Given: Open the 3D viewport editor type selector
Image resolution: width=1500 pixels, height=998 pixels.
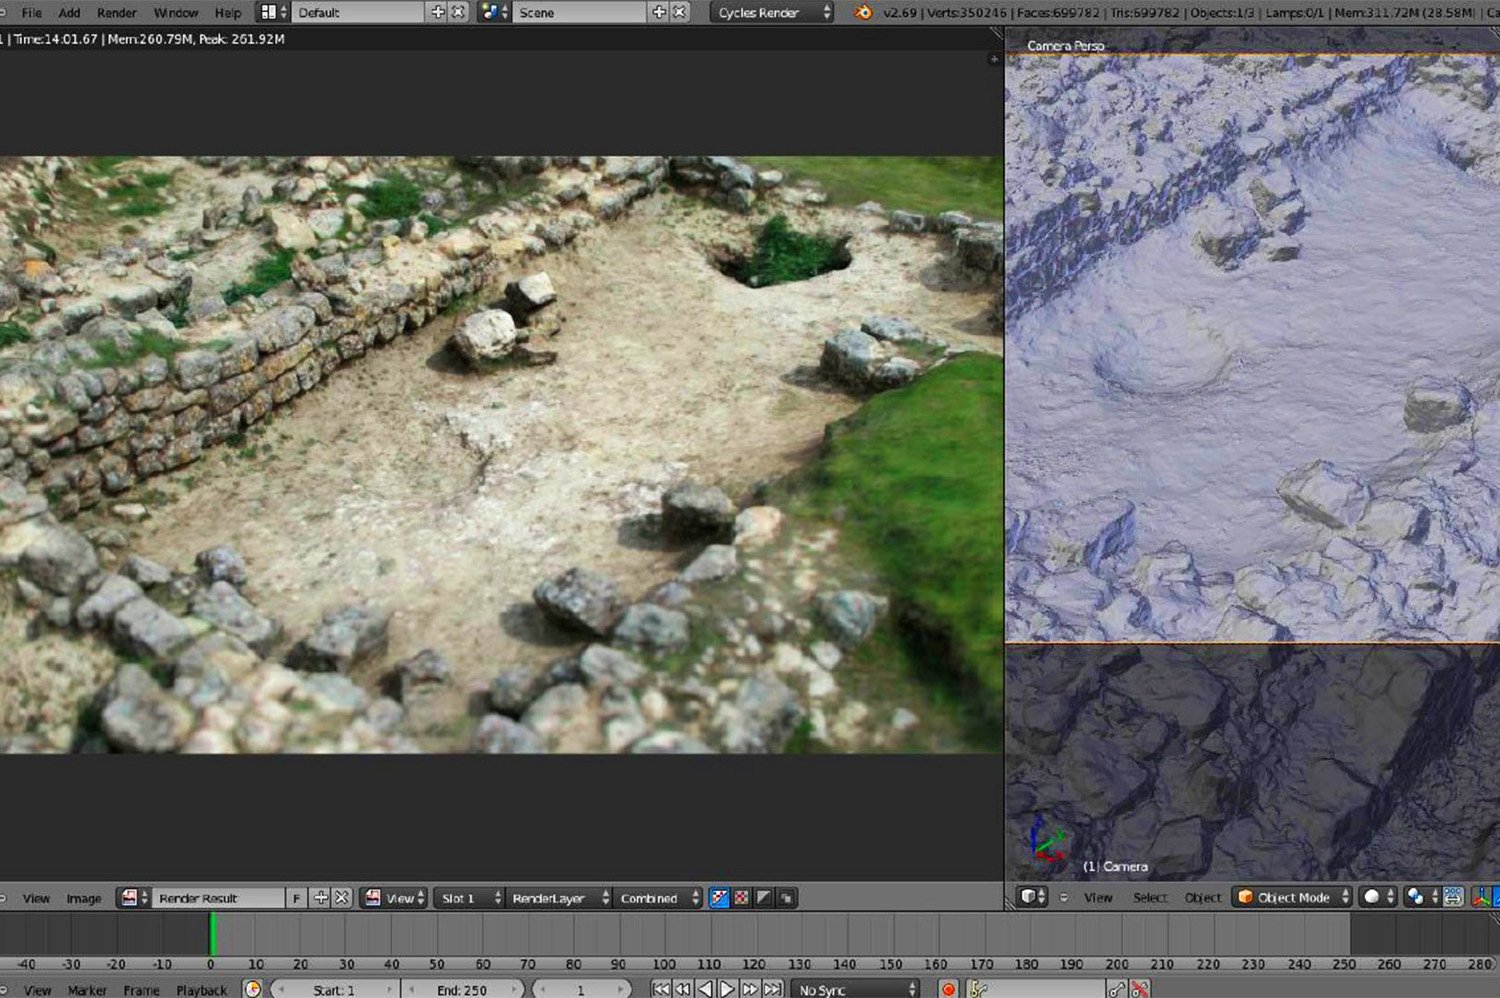Looking at the screenshot, I should pos(1032,897).
